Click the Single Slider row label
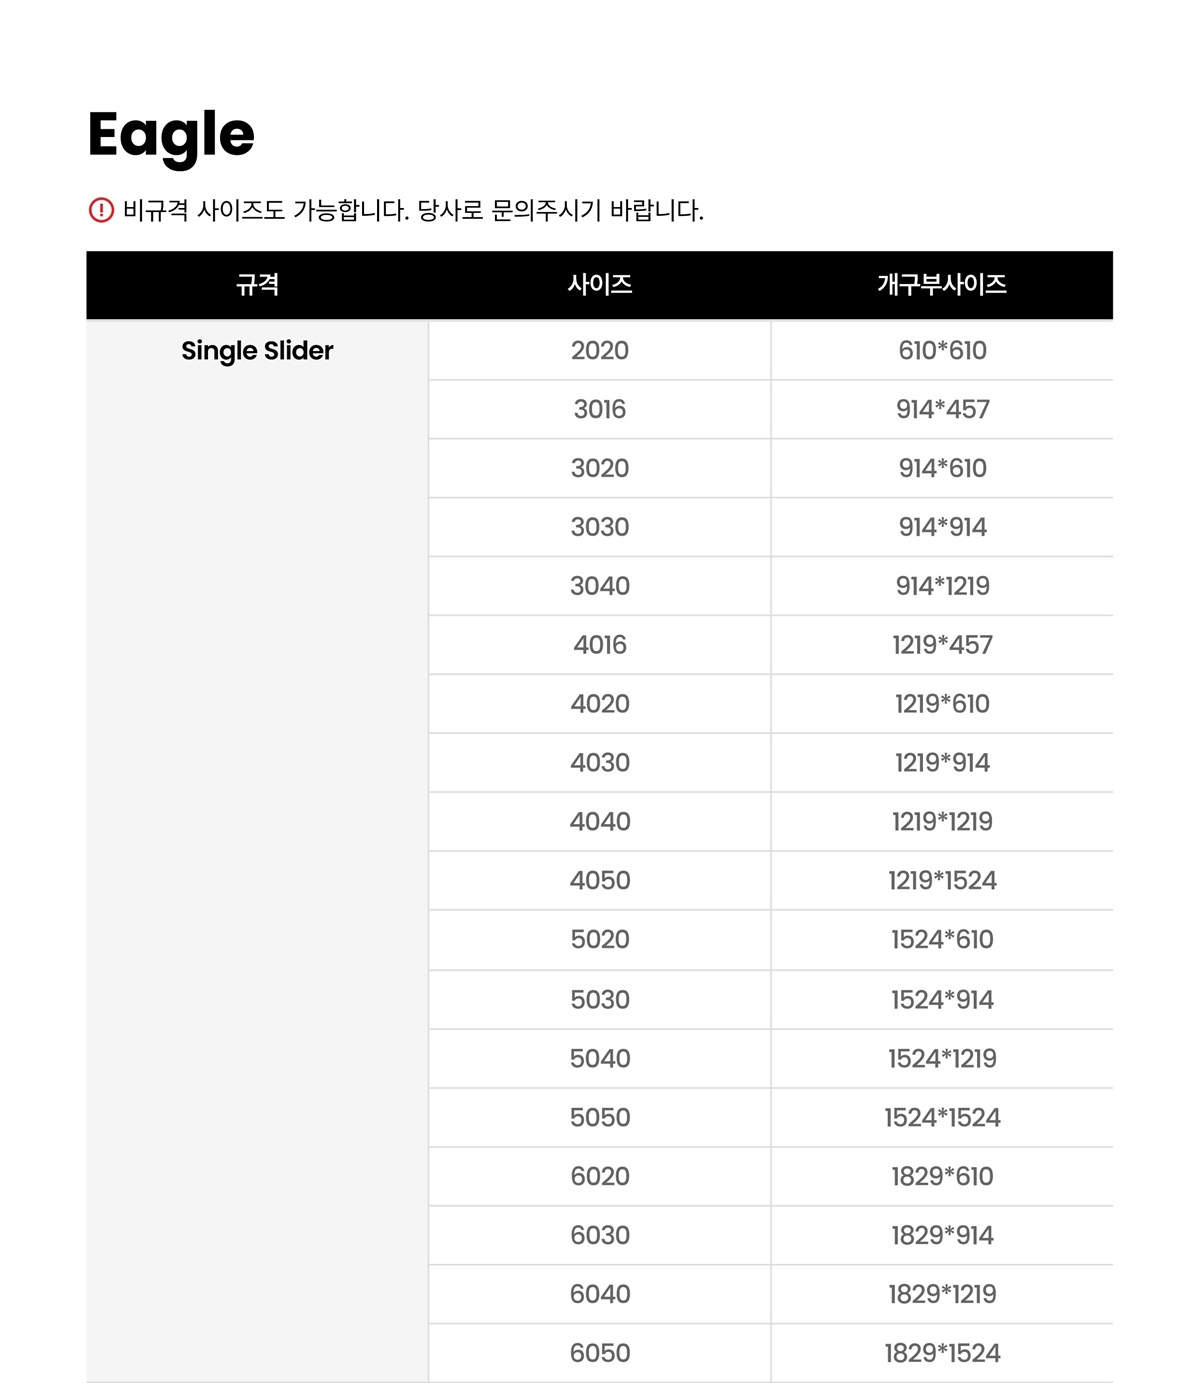Viewport: 1200px width, 1383px height. (257, 351)
